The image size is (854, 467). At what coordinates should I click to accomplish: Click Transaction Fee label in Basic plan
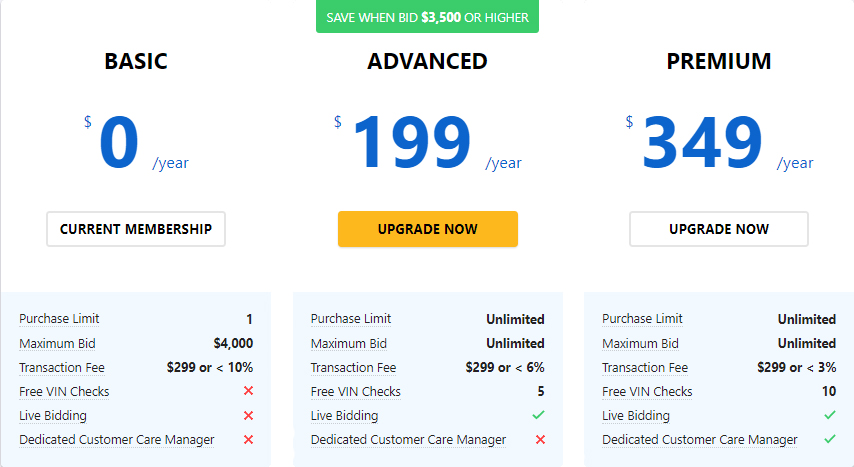[62, 368]
